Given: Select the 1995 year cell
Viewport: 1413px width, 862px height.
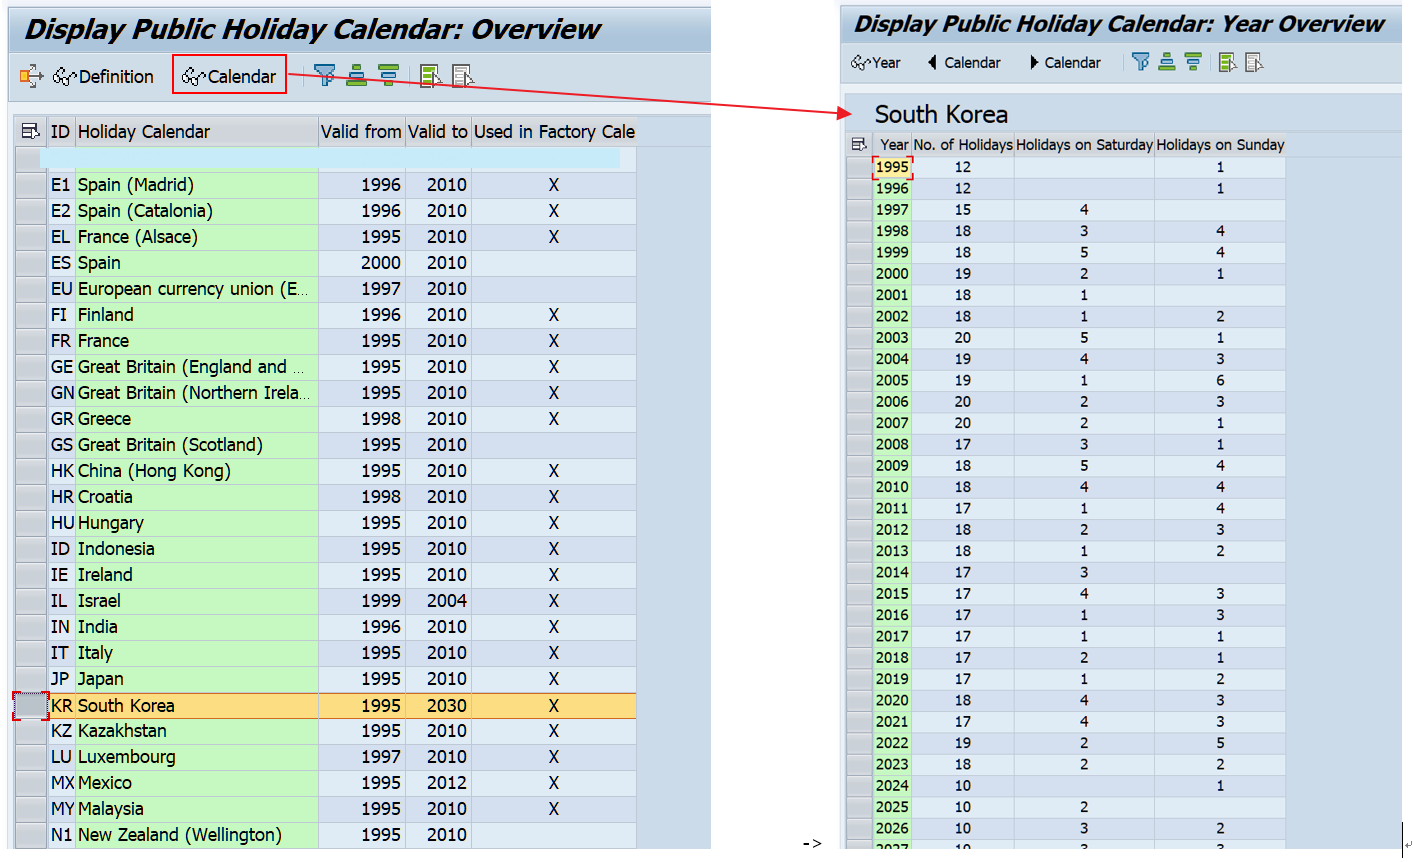Looking at the screenshot, I should click(892, 167).
